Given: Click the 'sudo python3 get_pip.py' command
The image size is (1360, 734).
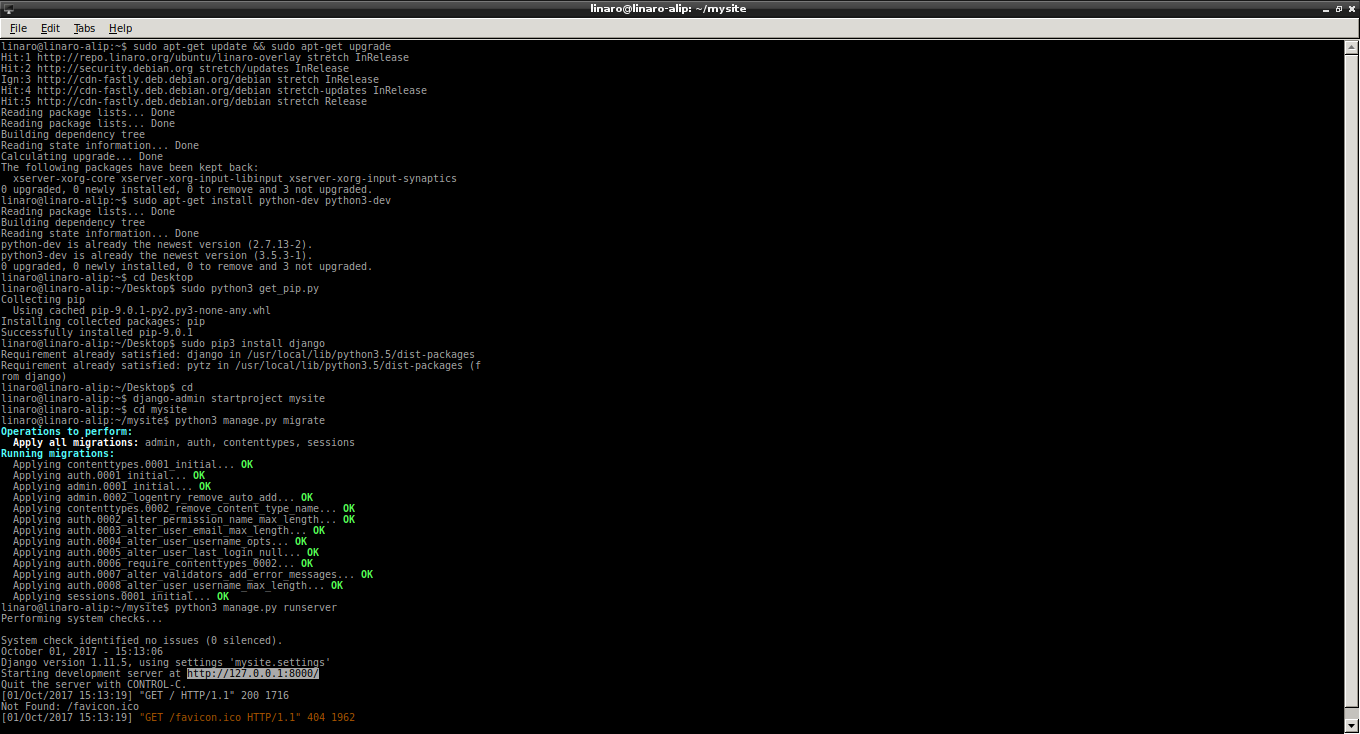Looking at the screenshot, I should [x=250, y=289].
